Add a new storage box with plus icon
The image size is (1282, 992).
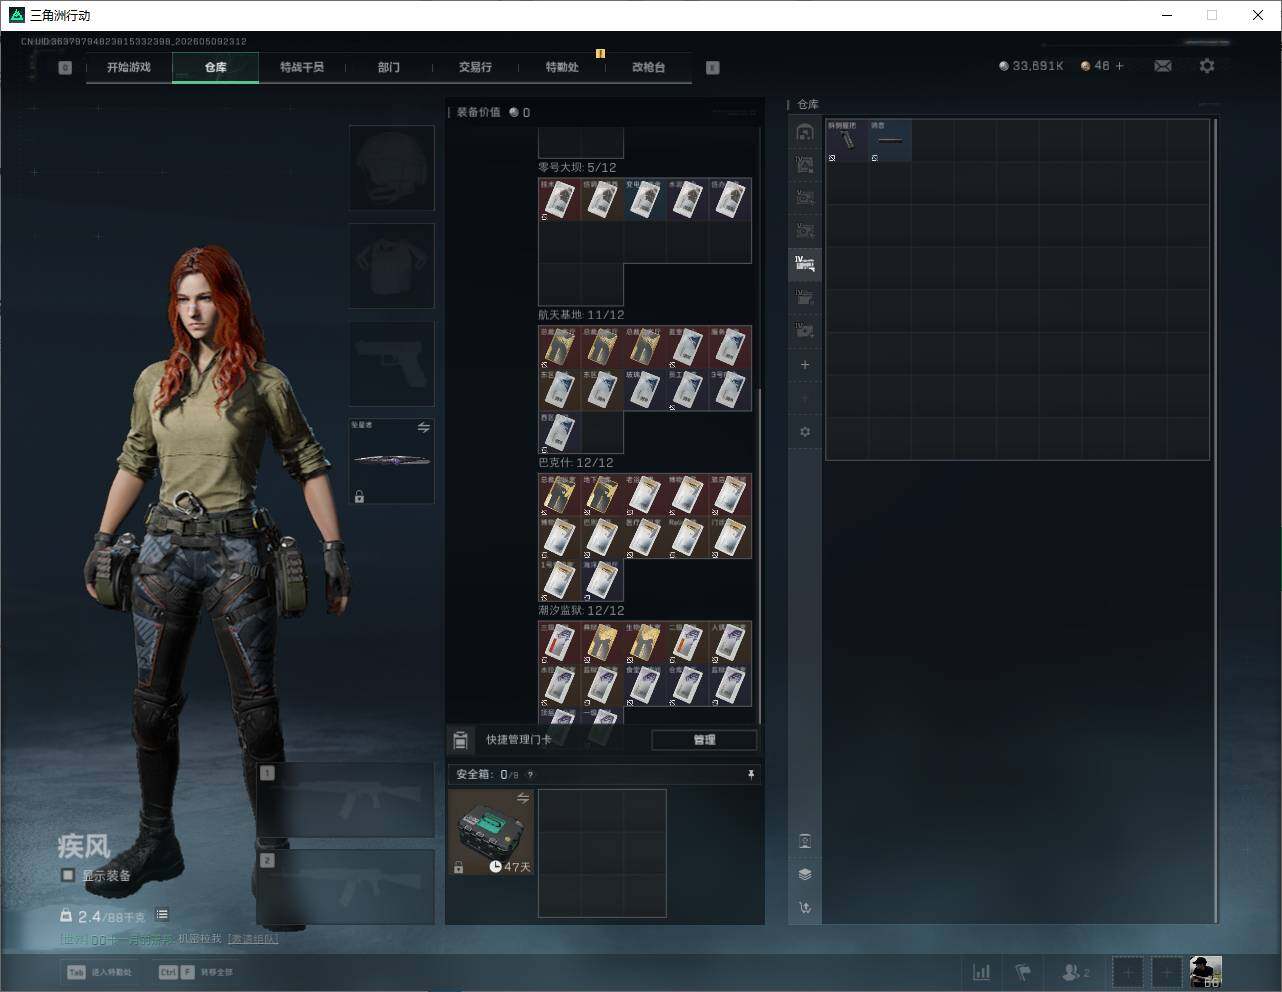(x=805, y=365)
